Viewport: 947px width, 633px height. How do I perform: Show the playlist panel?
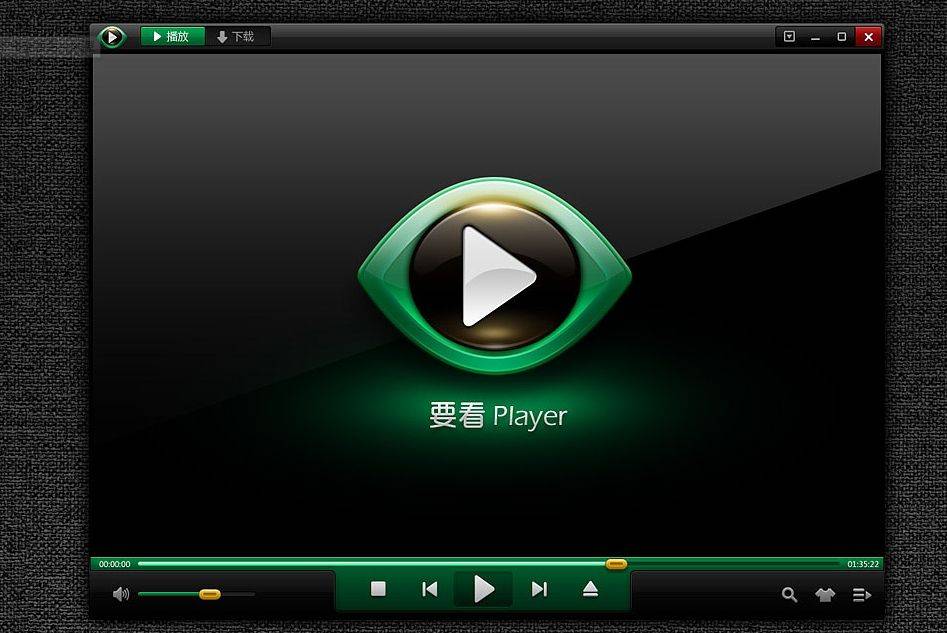[862, 595]
